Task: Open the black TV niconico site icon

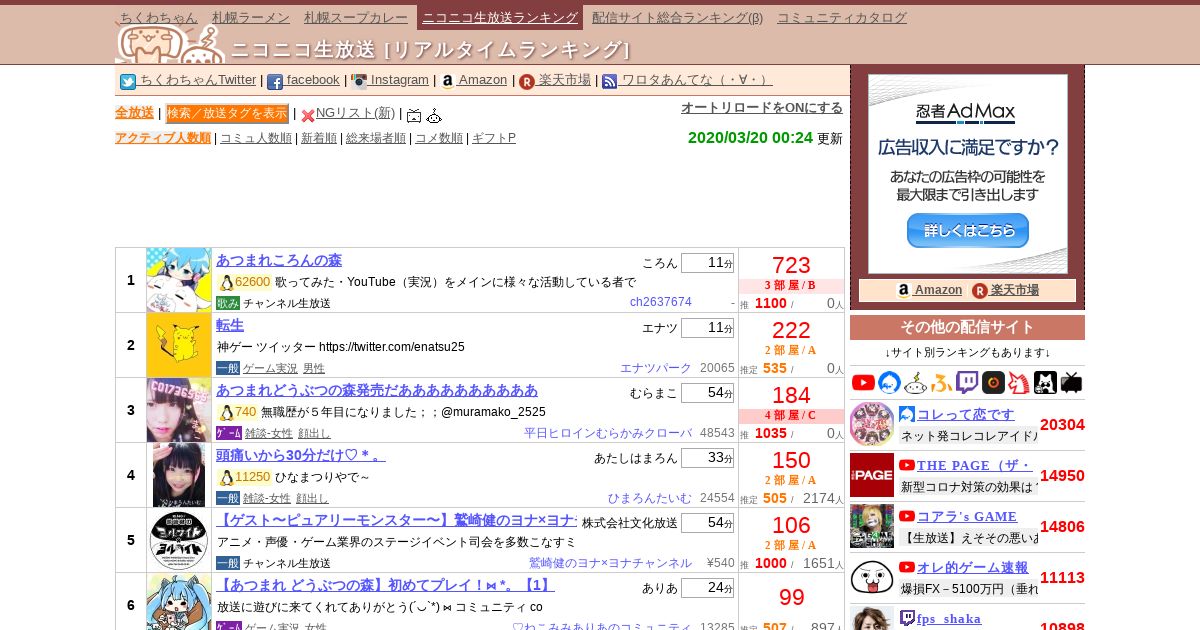Action: [x=1071, y=382]
